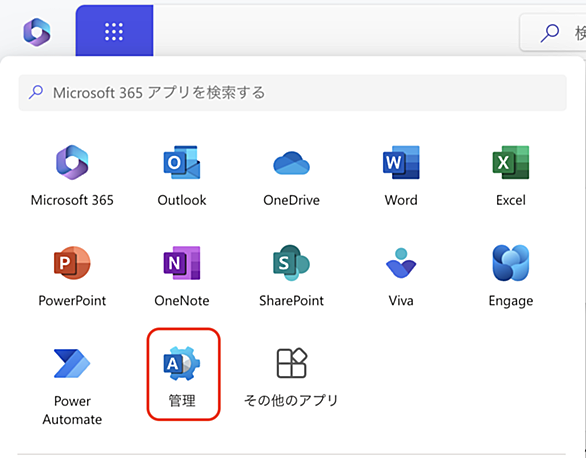Open the Excel app
The height and width of the screenshot is (458, 586).
click(511, 176)
